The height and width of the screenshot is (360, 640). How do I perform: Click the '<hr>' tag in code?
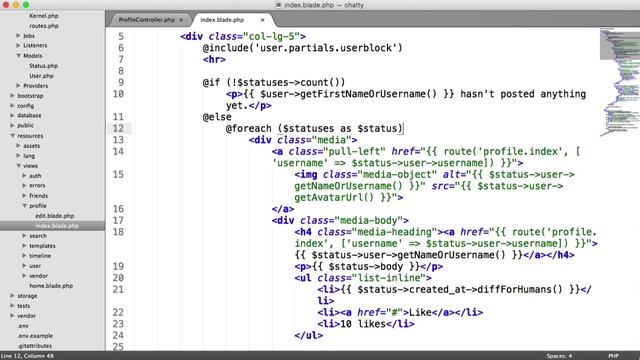coord(214,60)
